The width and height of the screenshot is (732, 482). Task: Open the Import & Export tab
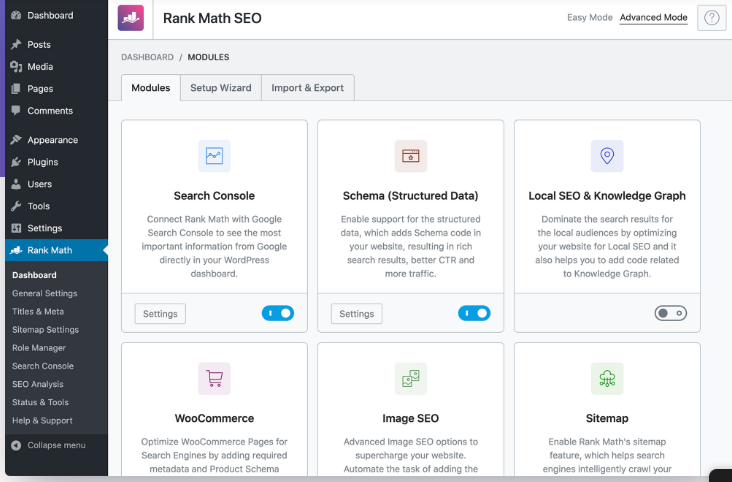308,88
